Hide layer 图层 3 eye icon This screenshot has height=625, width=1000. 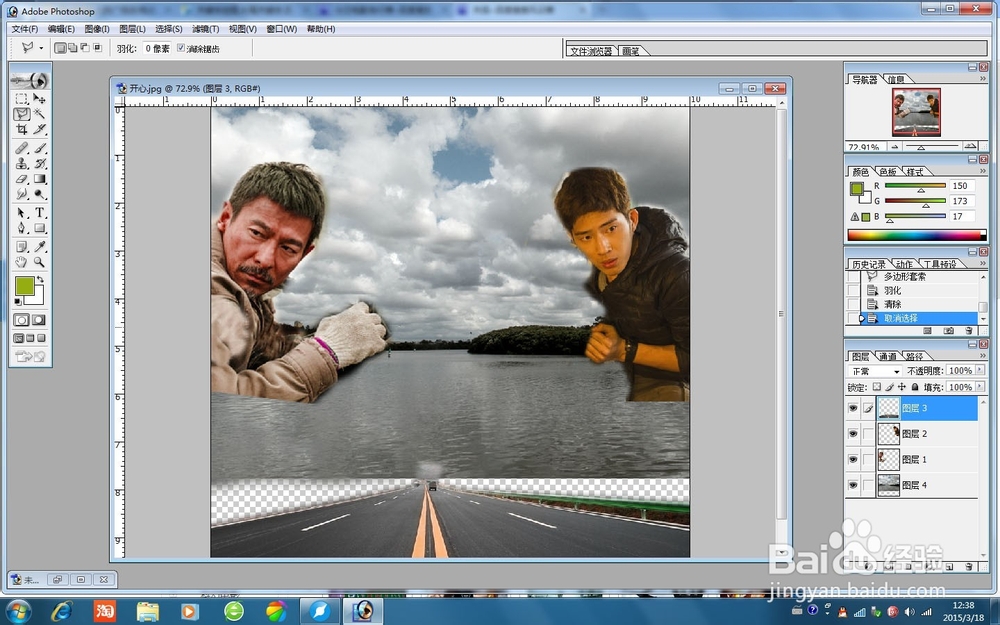click(x=853, y=408)
